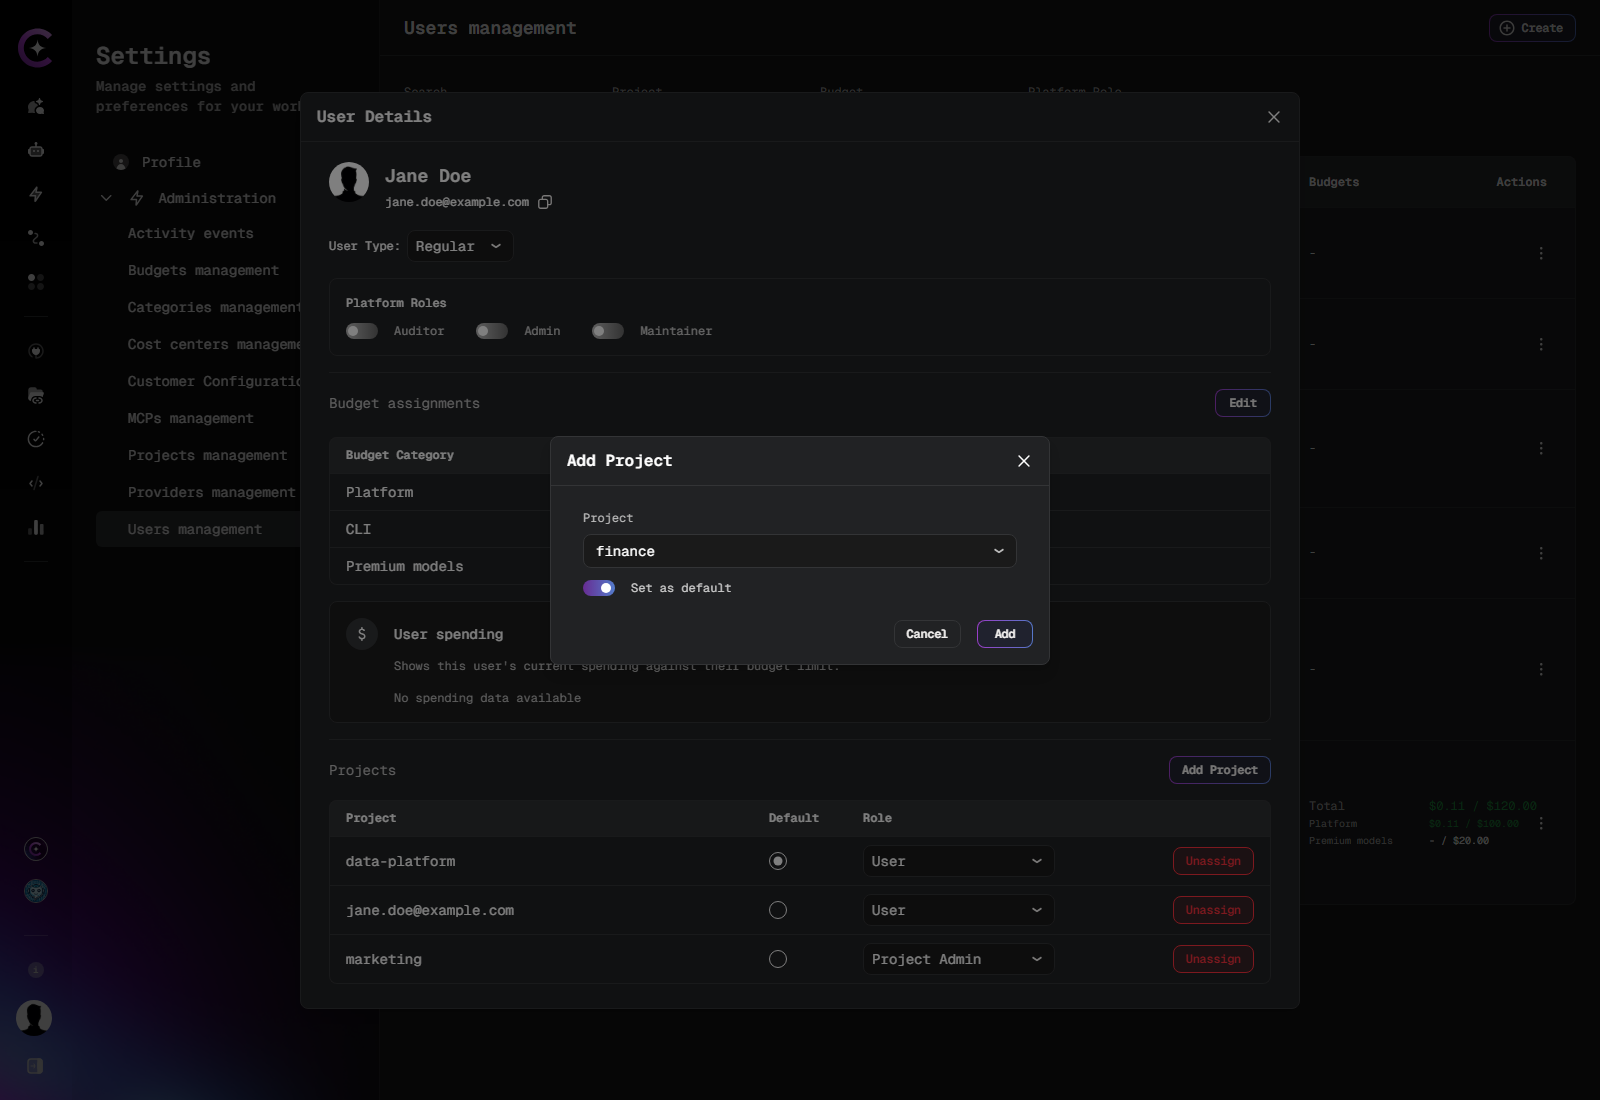Click the Premium models budget category row
The width and height of the screenshot is (1600, 1100).
click(x=440, y=566)
